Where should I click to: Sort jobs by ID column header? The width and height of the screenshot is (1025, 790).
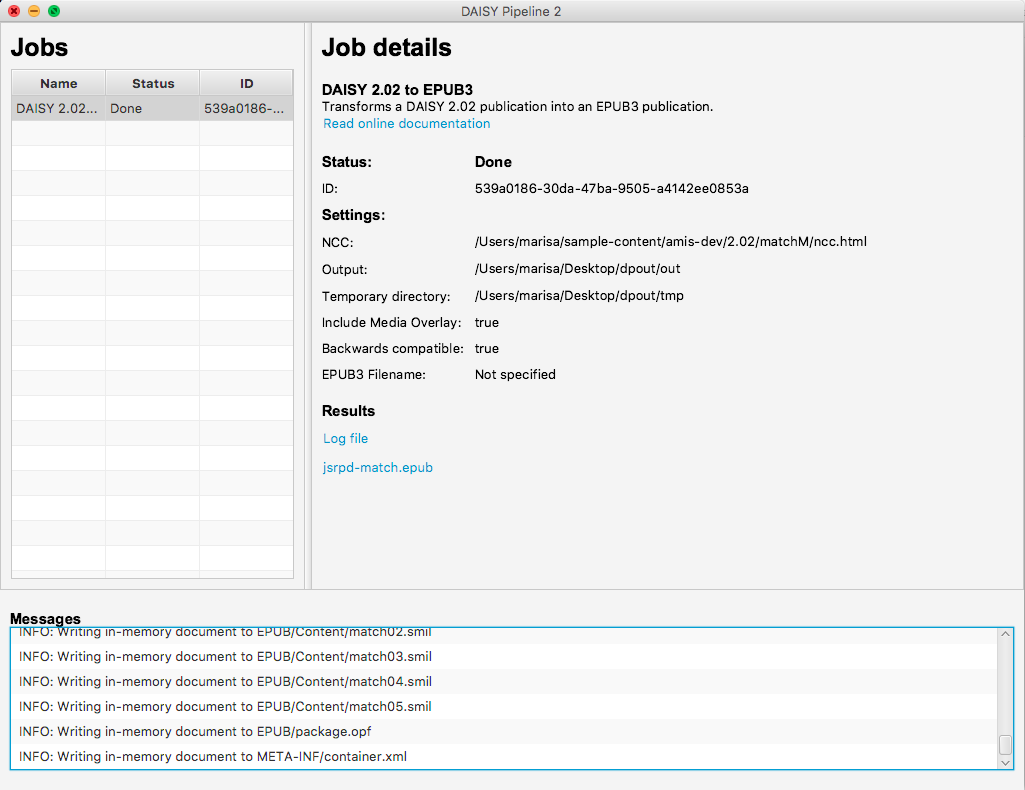click(x=246, y=83)
